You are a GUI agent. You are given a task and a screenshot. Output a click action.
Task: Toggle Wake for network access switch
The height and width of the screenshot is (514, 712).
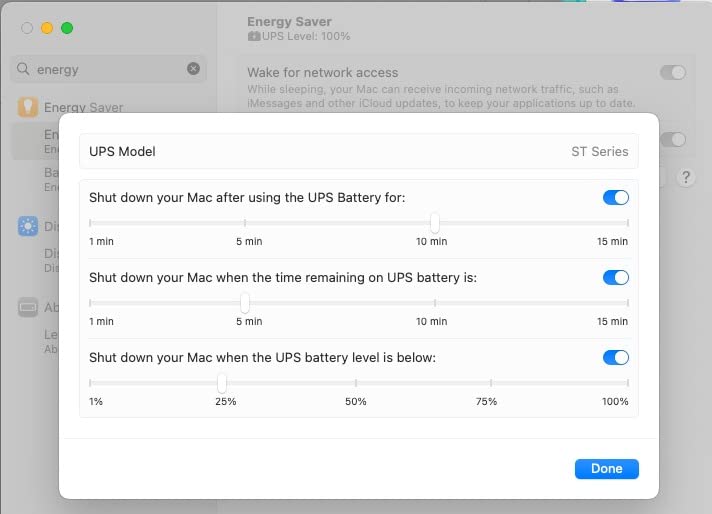[x=672, y=72]
